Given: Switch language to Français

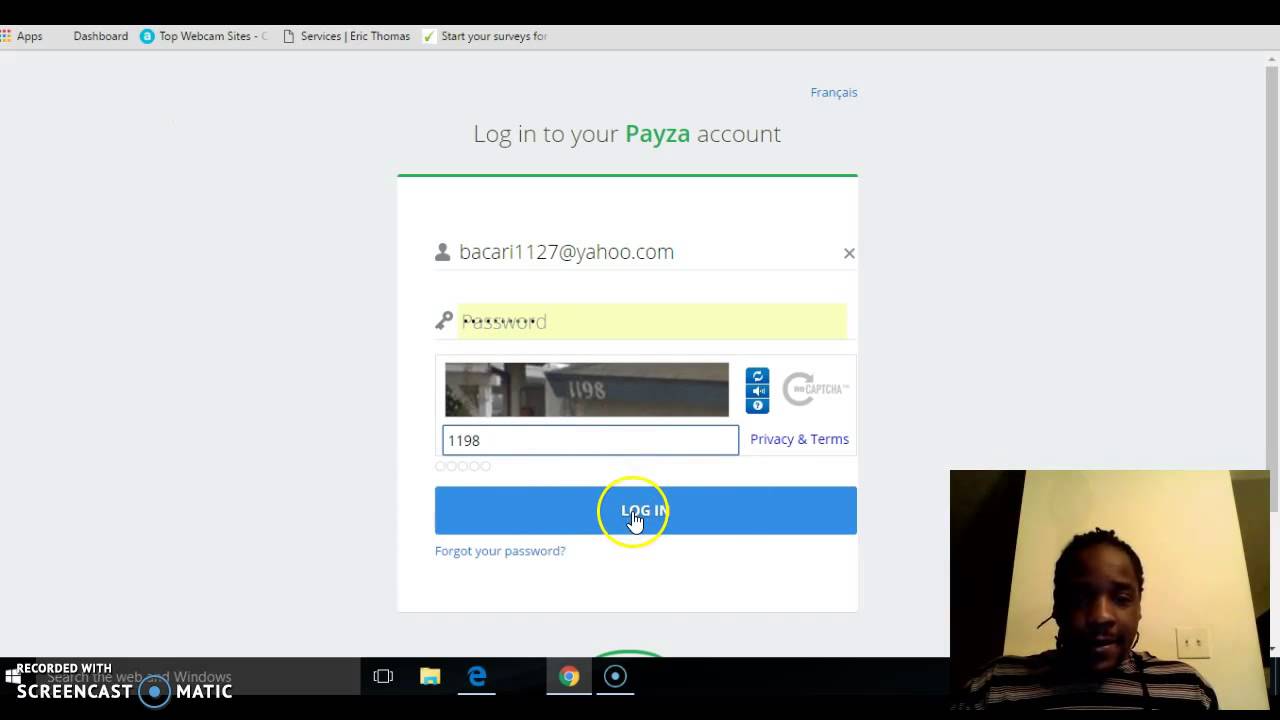Looking at the screenshot, I should (x=834, y=92).
